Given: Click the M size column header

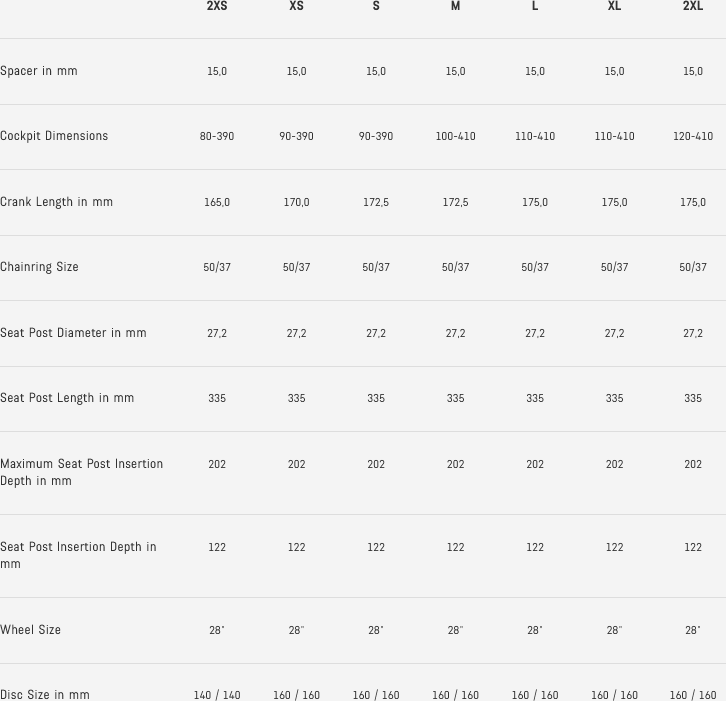Looking at the screenshot, I should click(455, 6).
